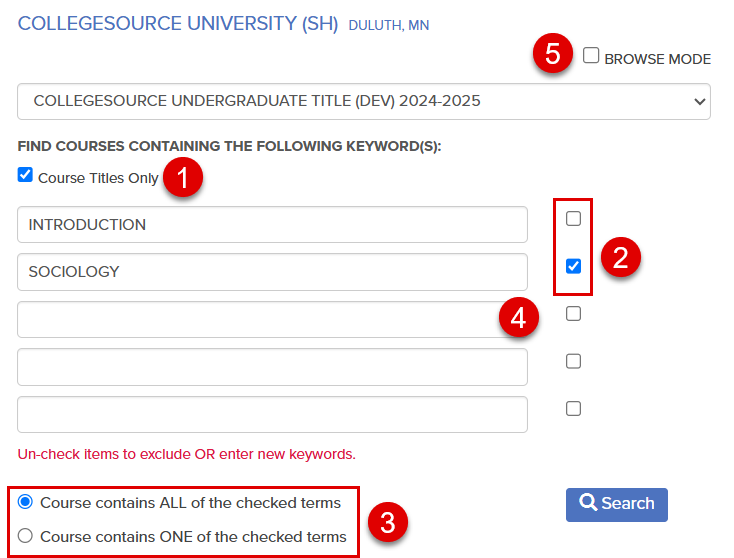
Task: Tick the checkbox for the fifth keyword field
Action: click(573, 409)
